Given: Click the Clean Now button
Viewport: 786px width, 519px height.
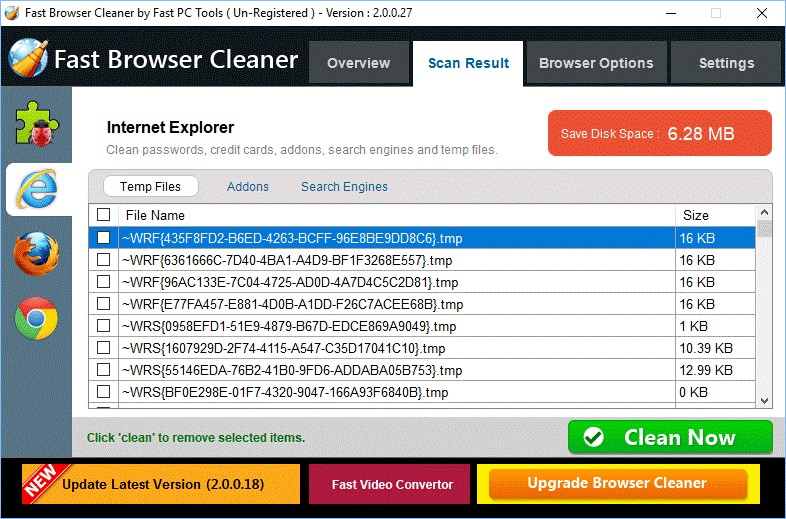Looking at the screenshot, I should click(670, 437).
